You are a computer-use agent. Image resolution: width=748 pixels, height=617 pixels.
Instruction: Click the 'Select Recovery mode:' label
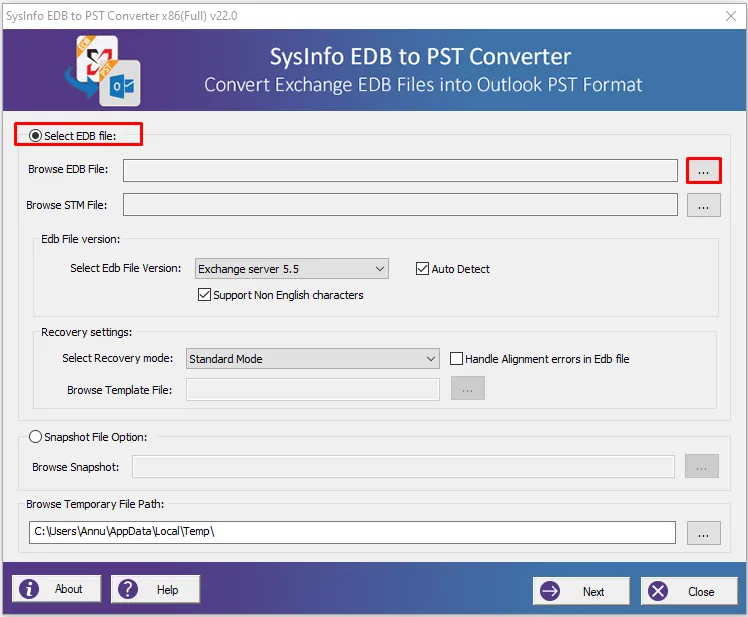117,358
